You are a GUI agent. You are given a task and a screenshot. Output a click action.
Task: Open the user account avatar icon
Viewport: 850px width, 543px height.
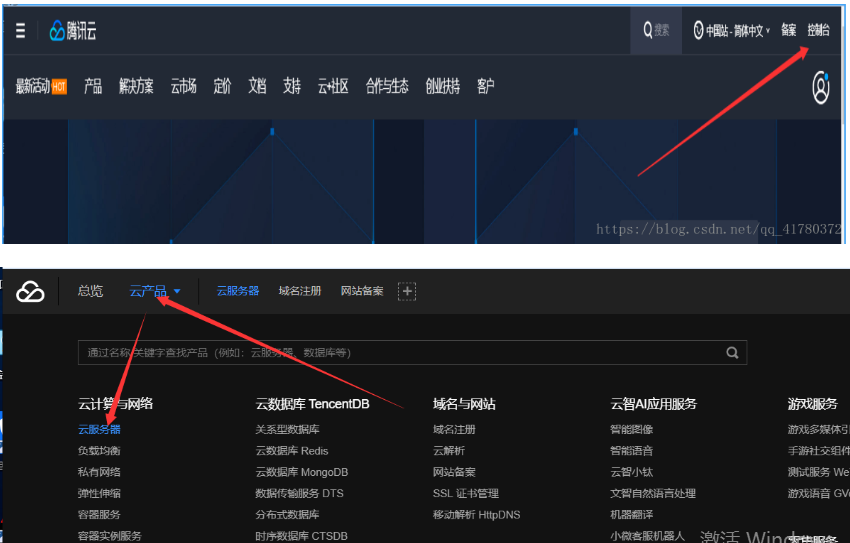click(821, 87)
